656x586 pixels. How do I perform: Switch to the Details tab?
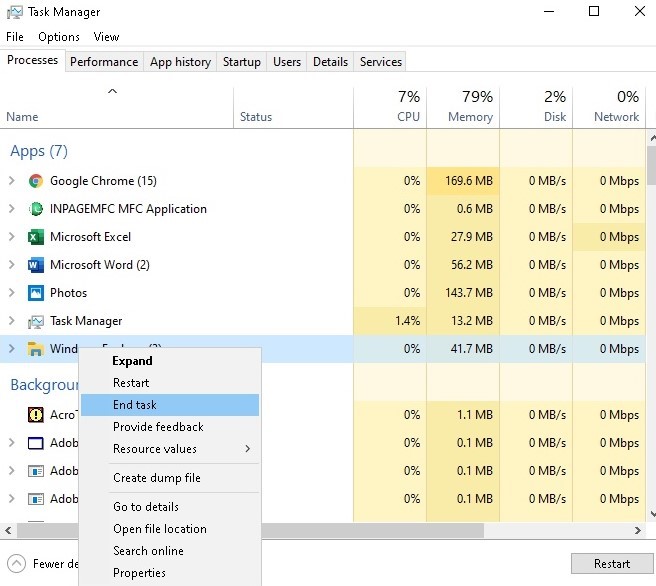330,62
